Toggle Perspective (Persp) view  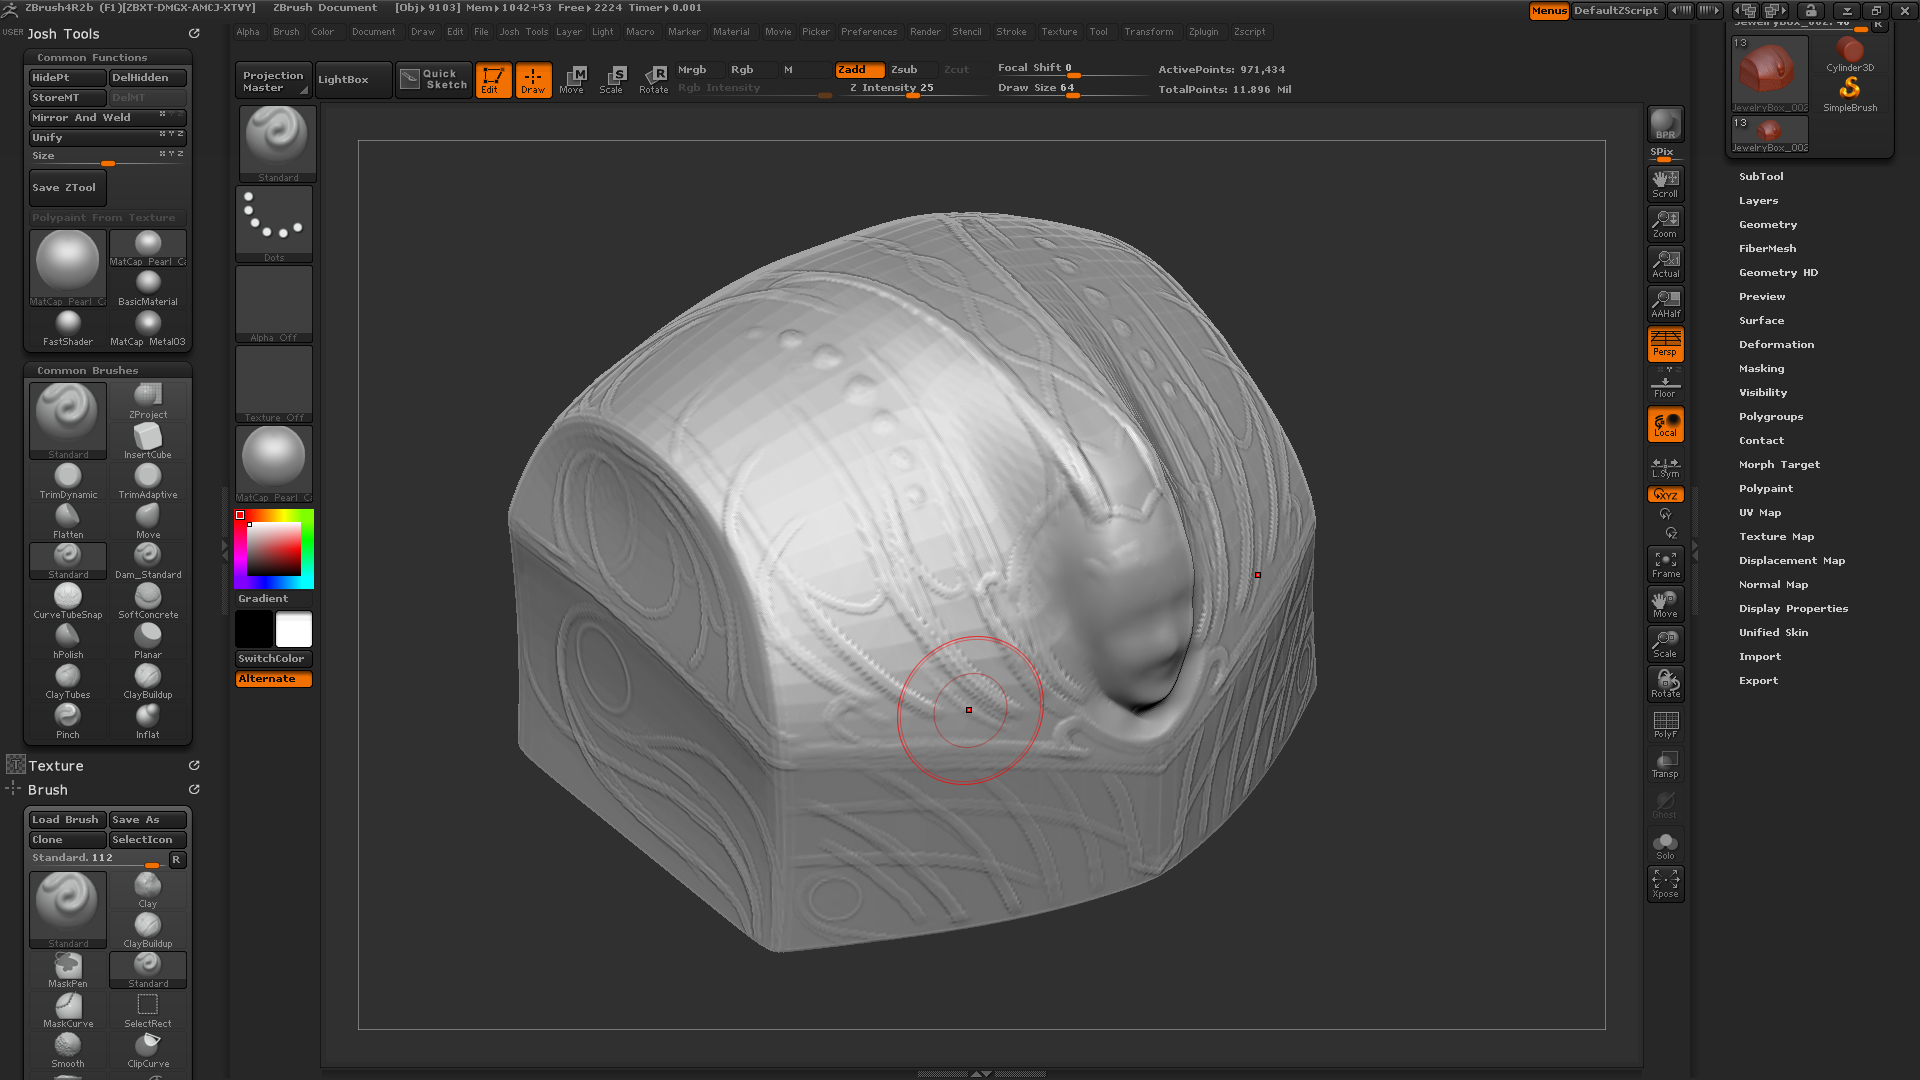tap(1665, 344)
